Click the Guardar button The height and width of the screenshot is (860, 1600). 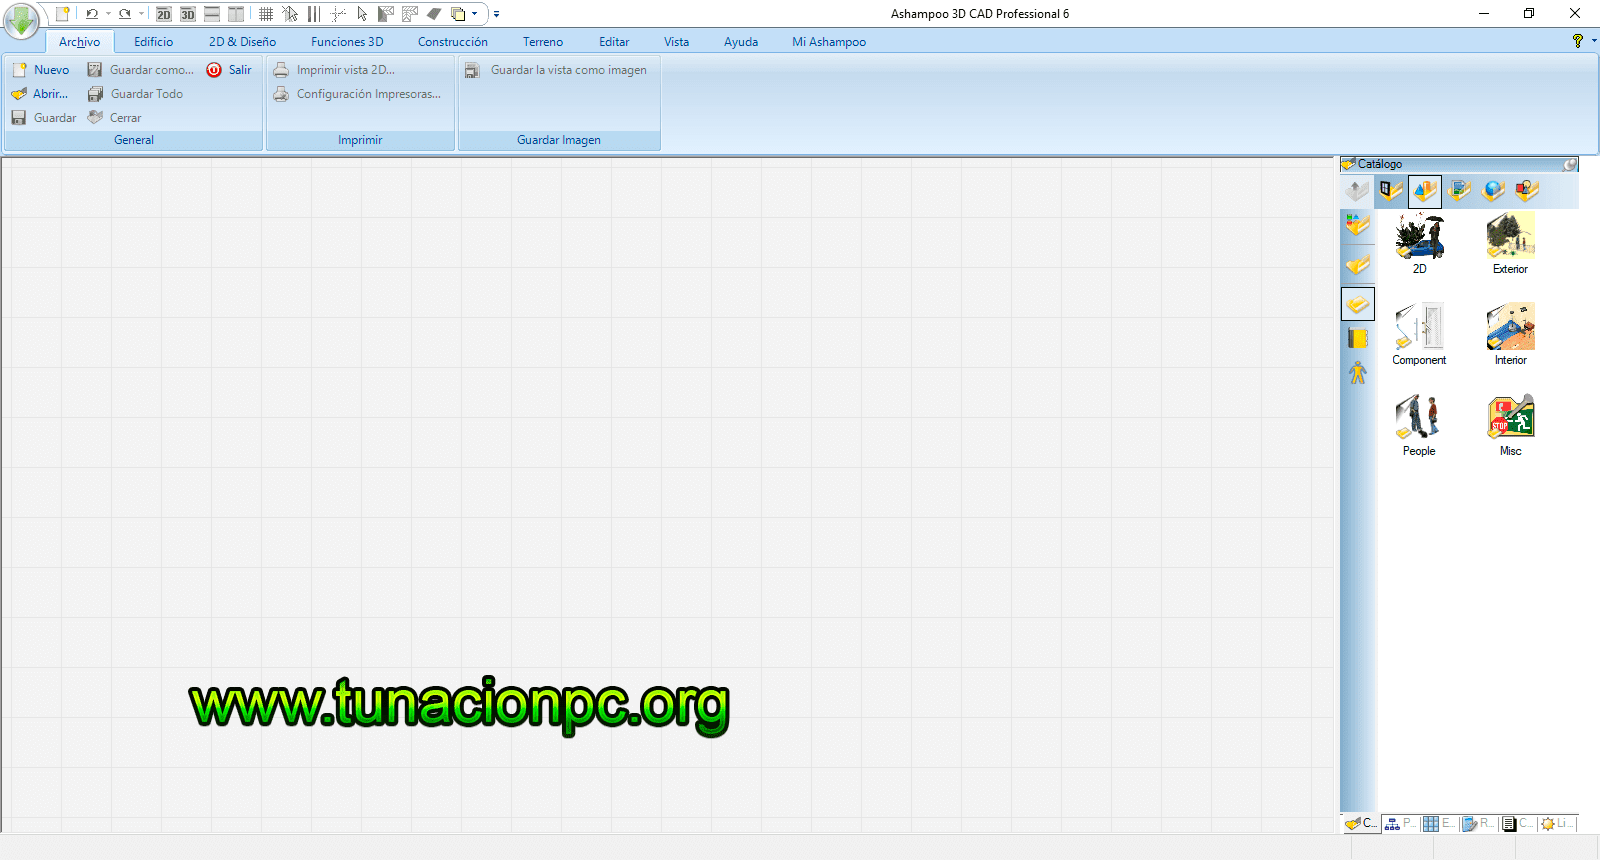click(44, 118)
